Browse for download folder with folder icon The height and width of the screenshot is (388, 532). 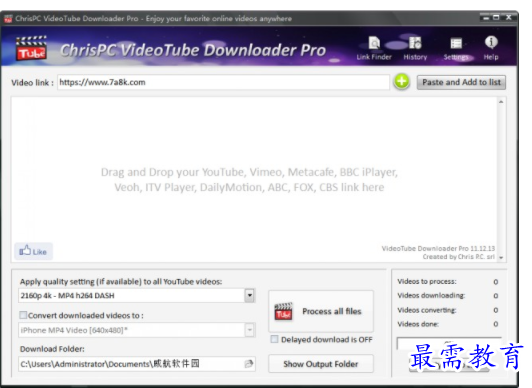(x=249, y=364)
